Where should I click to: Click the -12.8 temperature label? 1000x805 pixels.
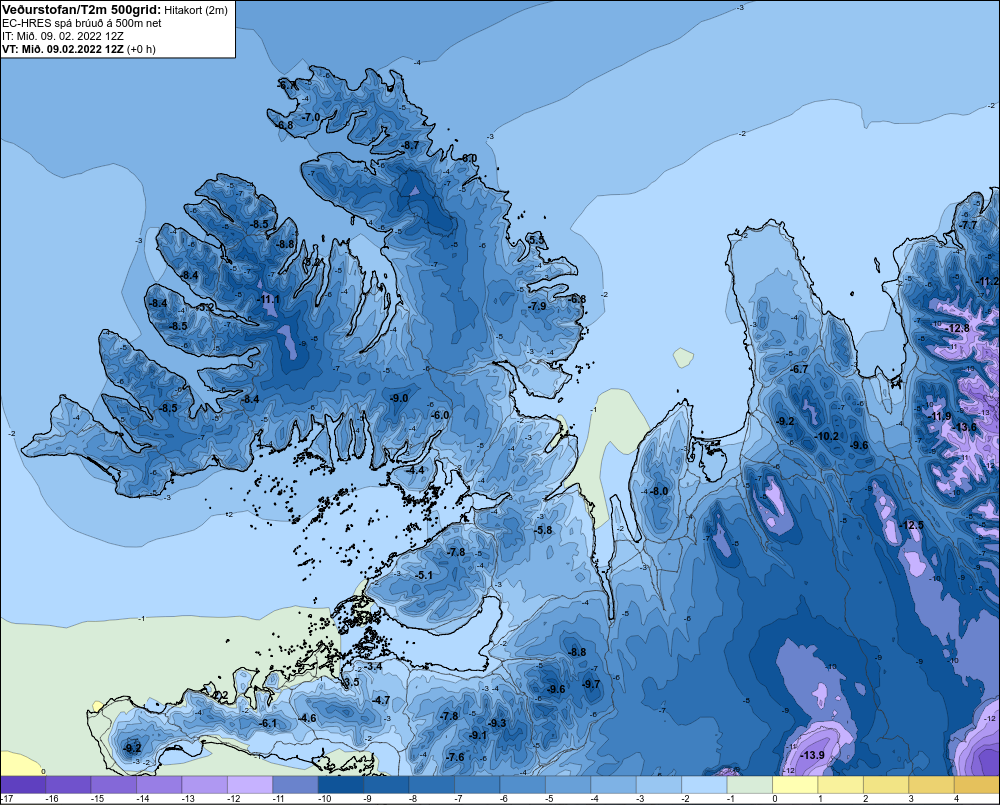[x=957, y=329]
